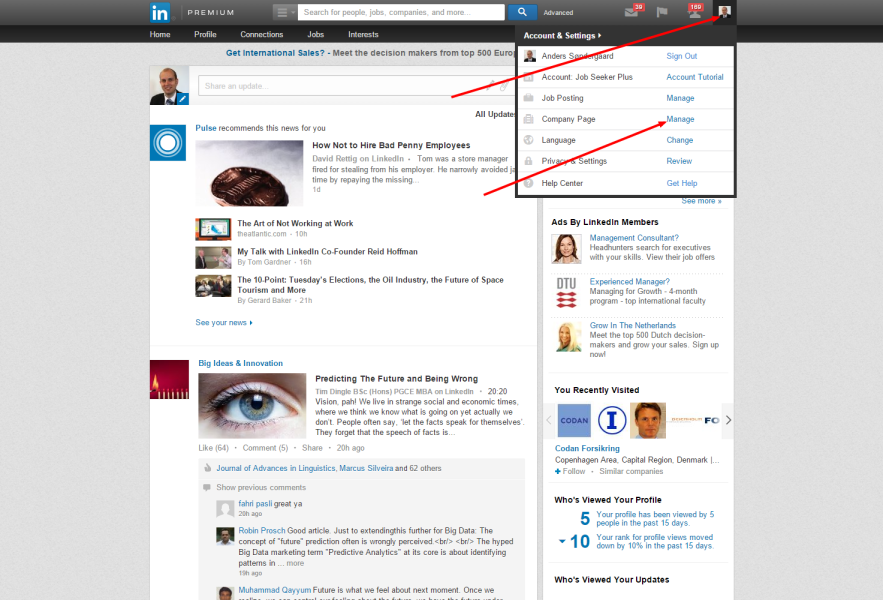Click Anders Søndergaard name in menu
The image size is (883, 600).
577,56
